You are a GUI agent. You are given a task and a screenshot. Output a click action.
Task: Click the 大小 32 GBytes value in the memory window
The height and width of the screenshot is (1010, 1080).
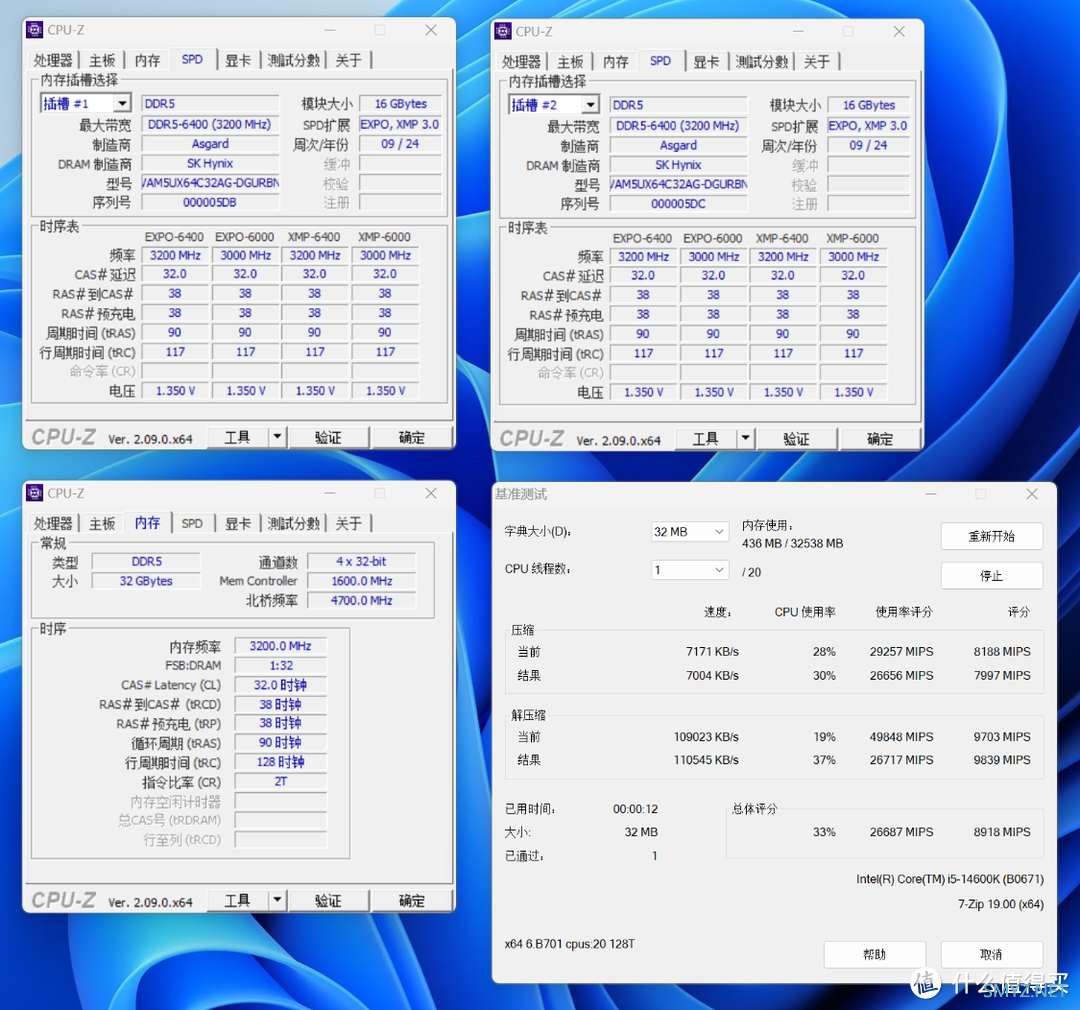click(x=146, y=581)
